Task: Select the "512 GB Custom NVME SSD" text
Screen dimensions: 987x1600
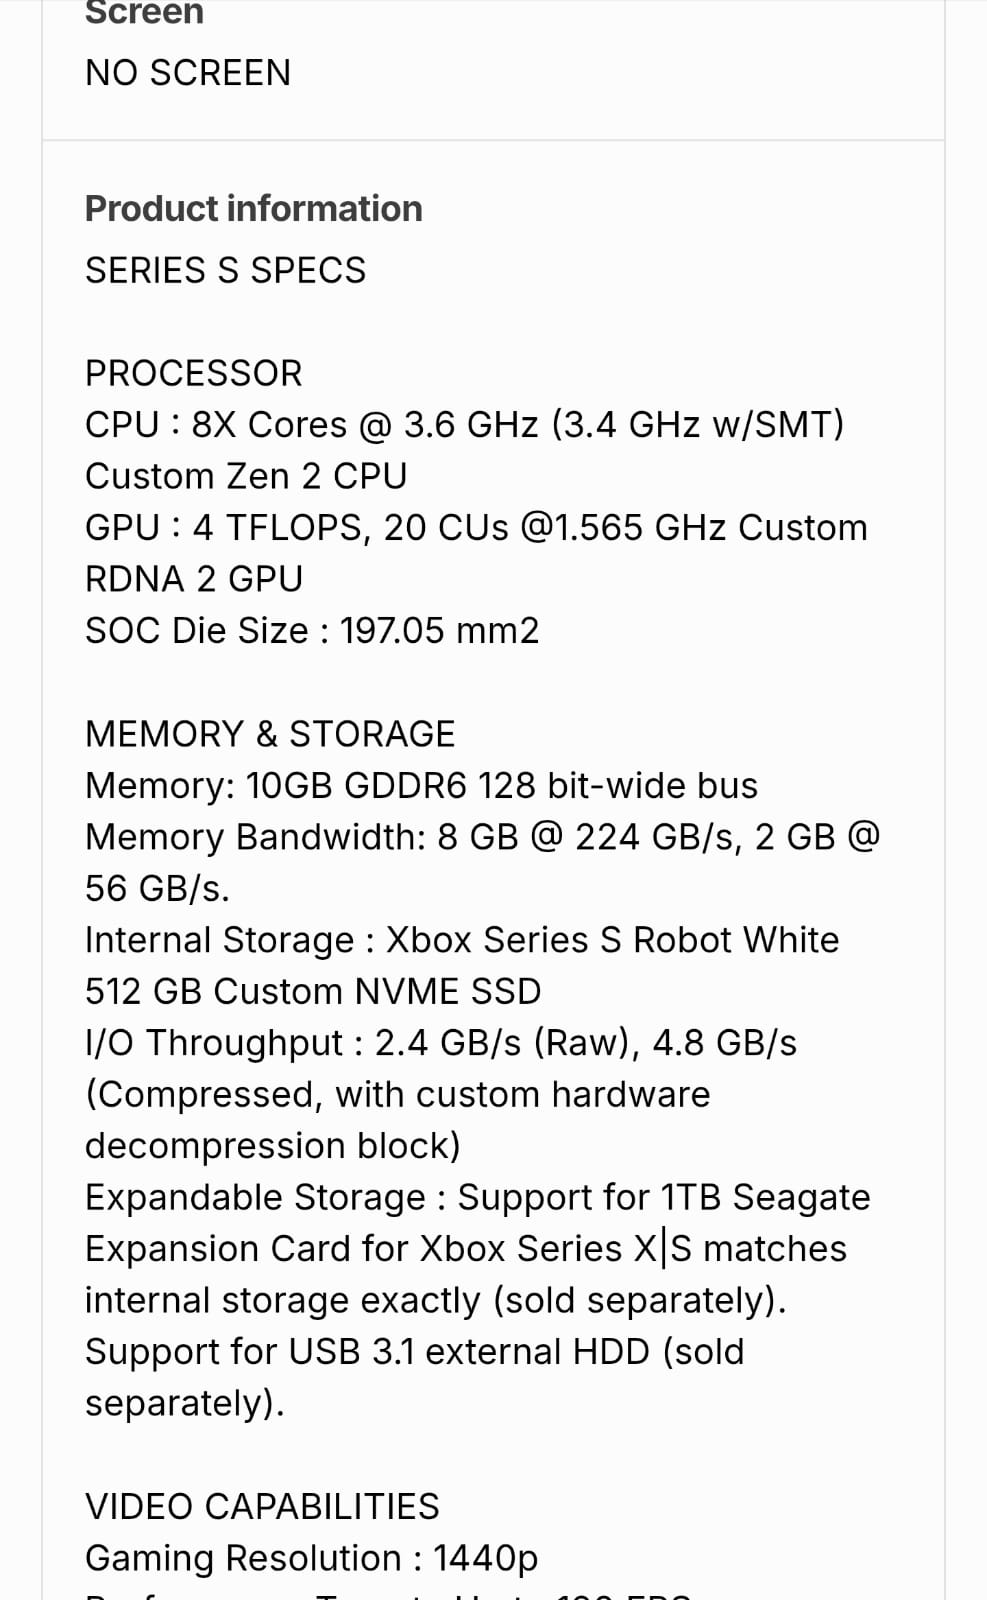Action: pyautogui.click(x=313, y=992)
